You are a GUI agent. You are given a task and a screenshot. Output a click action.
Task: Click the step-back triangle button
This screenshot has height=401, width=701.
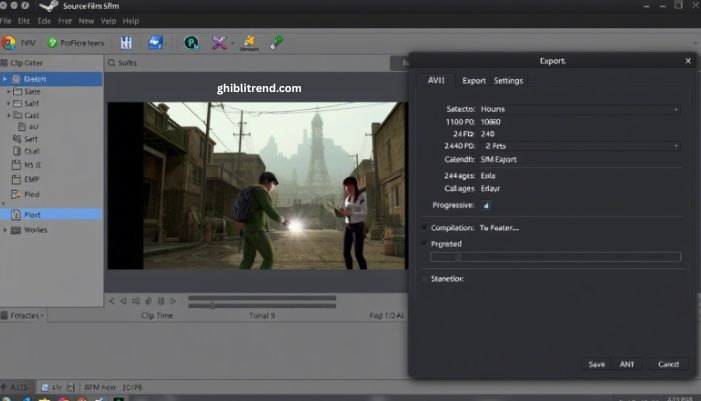pyautogui.click(x=123, y=301)
